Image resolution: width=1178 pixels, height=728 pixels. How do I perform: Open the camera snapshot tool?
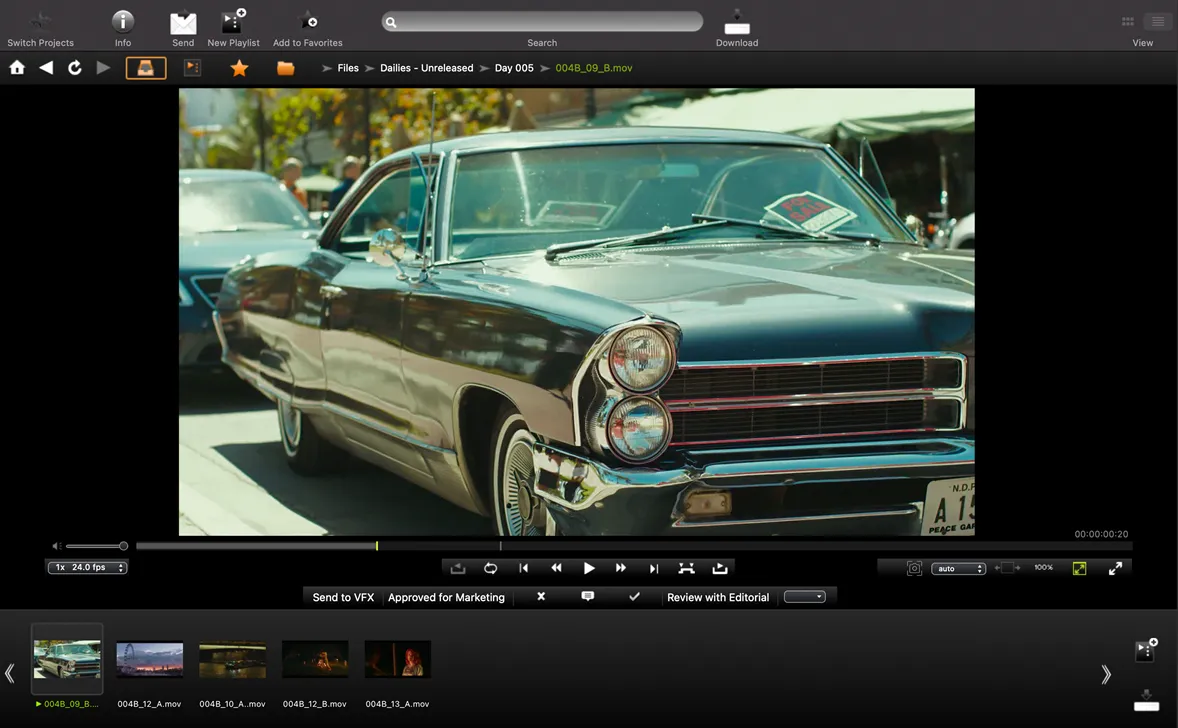(x=914, y=568)
